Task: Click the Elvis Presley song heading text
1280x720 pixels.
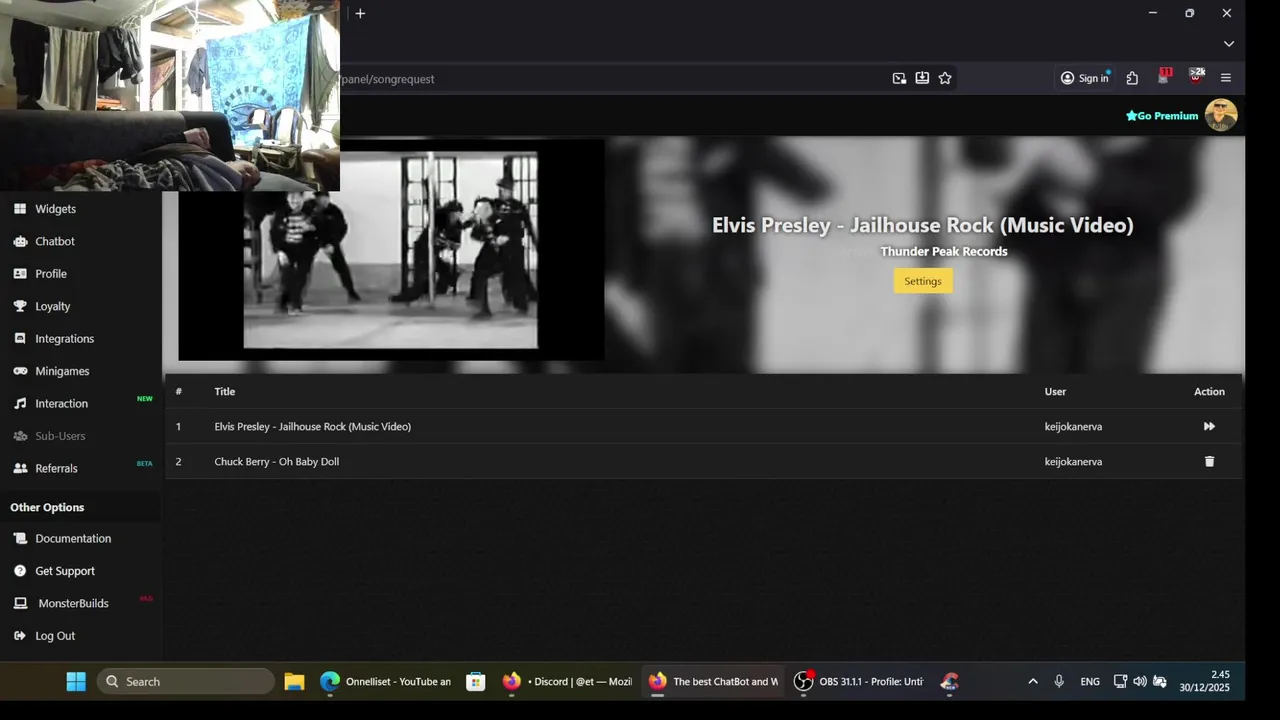Action: [x=923, y=225]
